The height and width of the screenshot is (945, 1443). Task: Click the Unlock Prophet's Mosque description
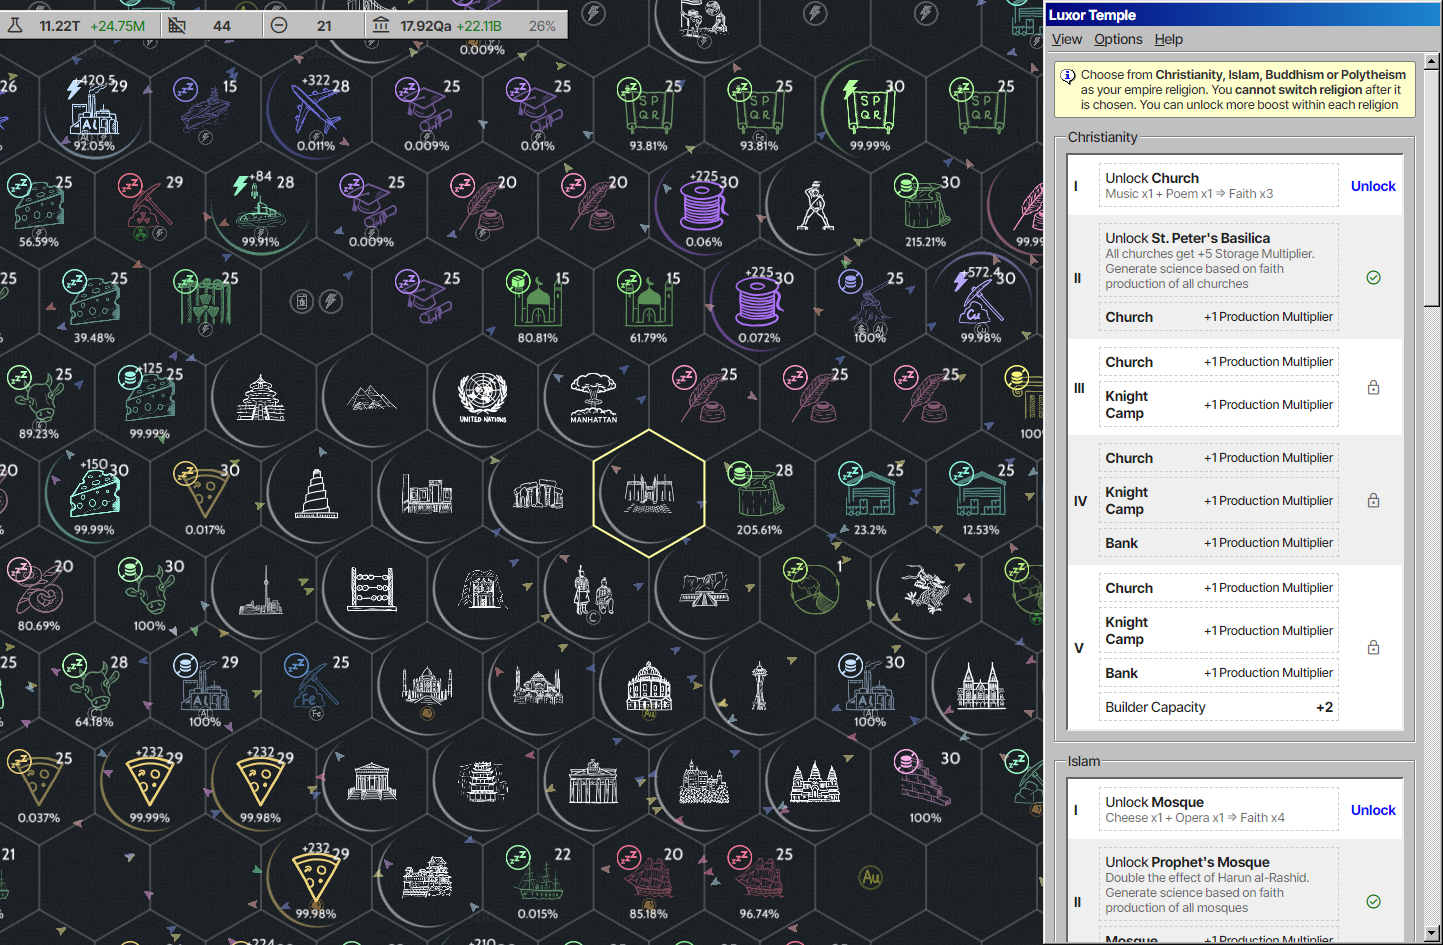pyautogui.click(x=1219, y=884)
